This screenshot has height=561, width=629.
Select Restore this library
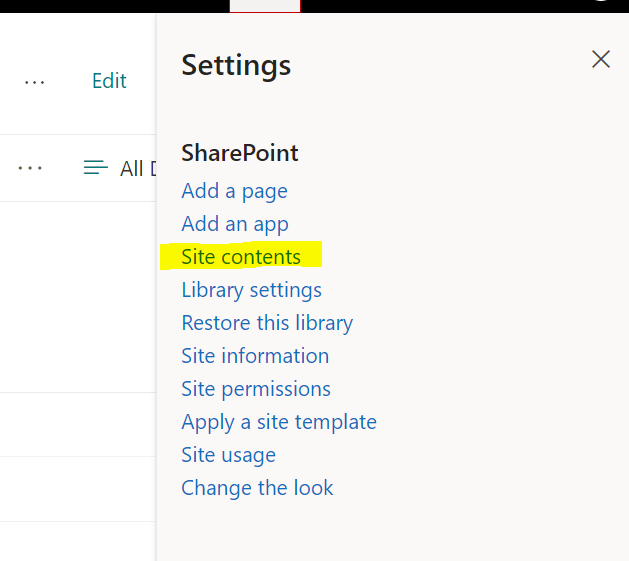pyautogui.click(x=267, y=323)
